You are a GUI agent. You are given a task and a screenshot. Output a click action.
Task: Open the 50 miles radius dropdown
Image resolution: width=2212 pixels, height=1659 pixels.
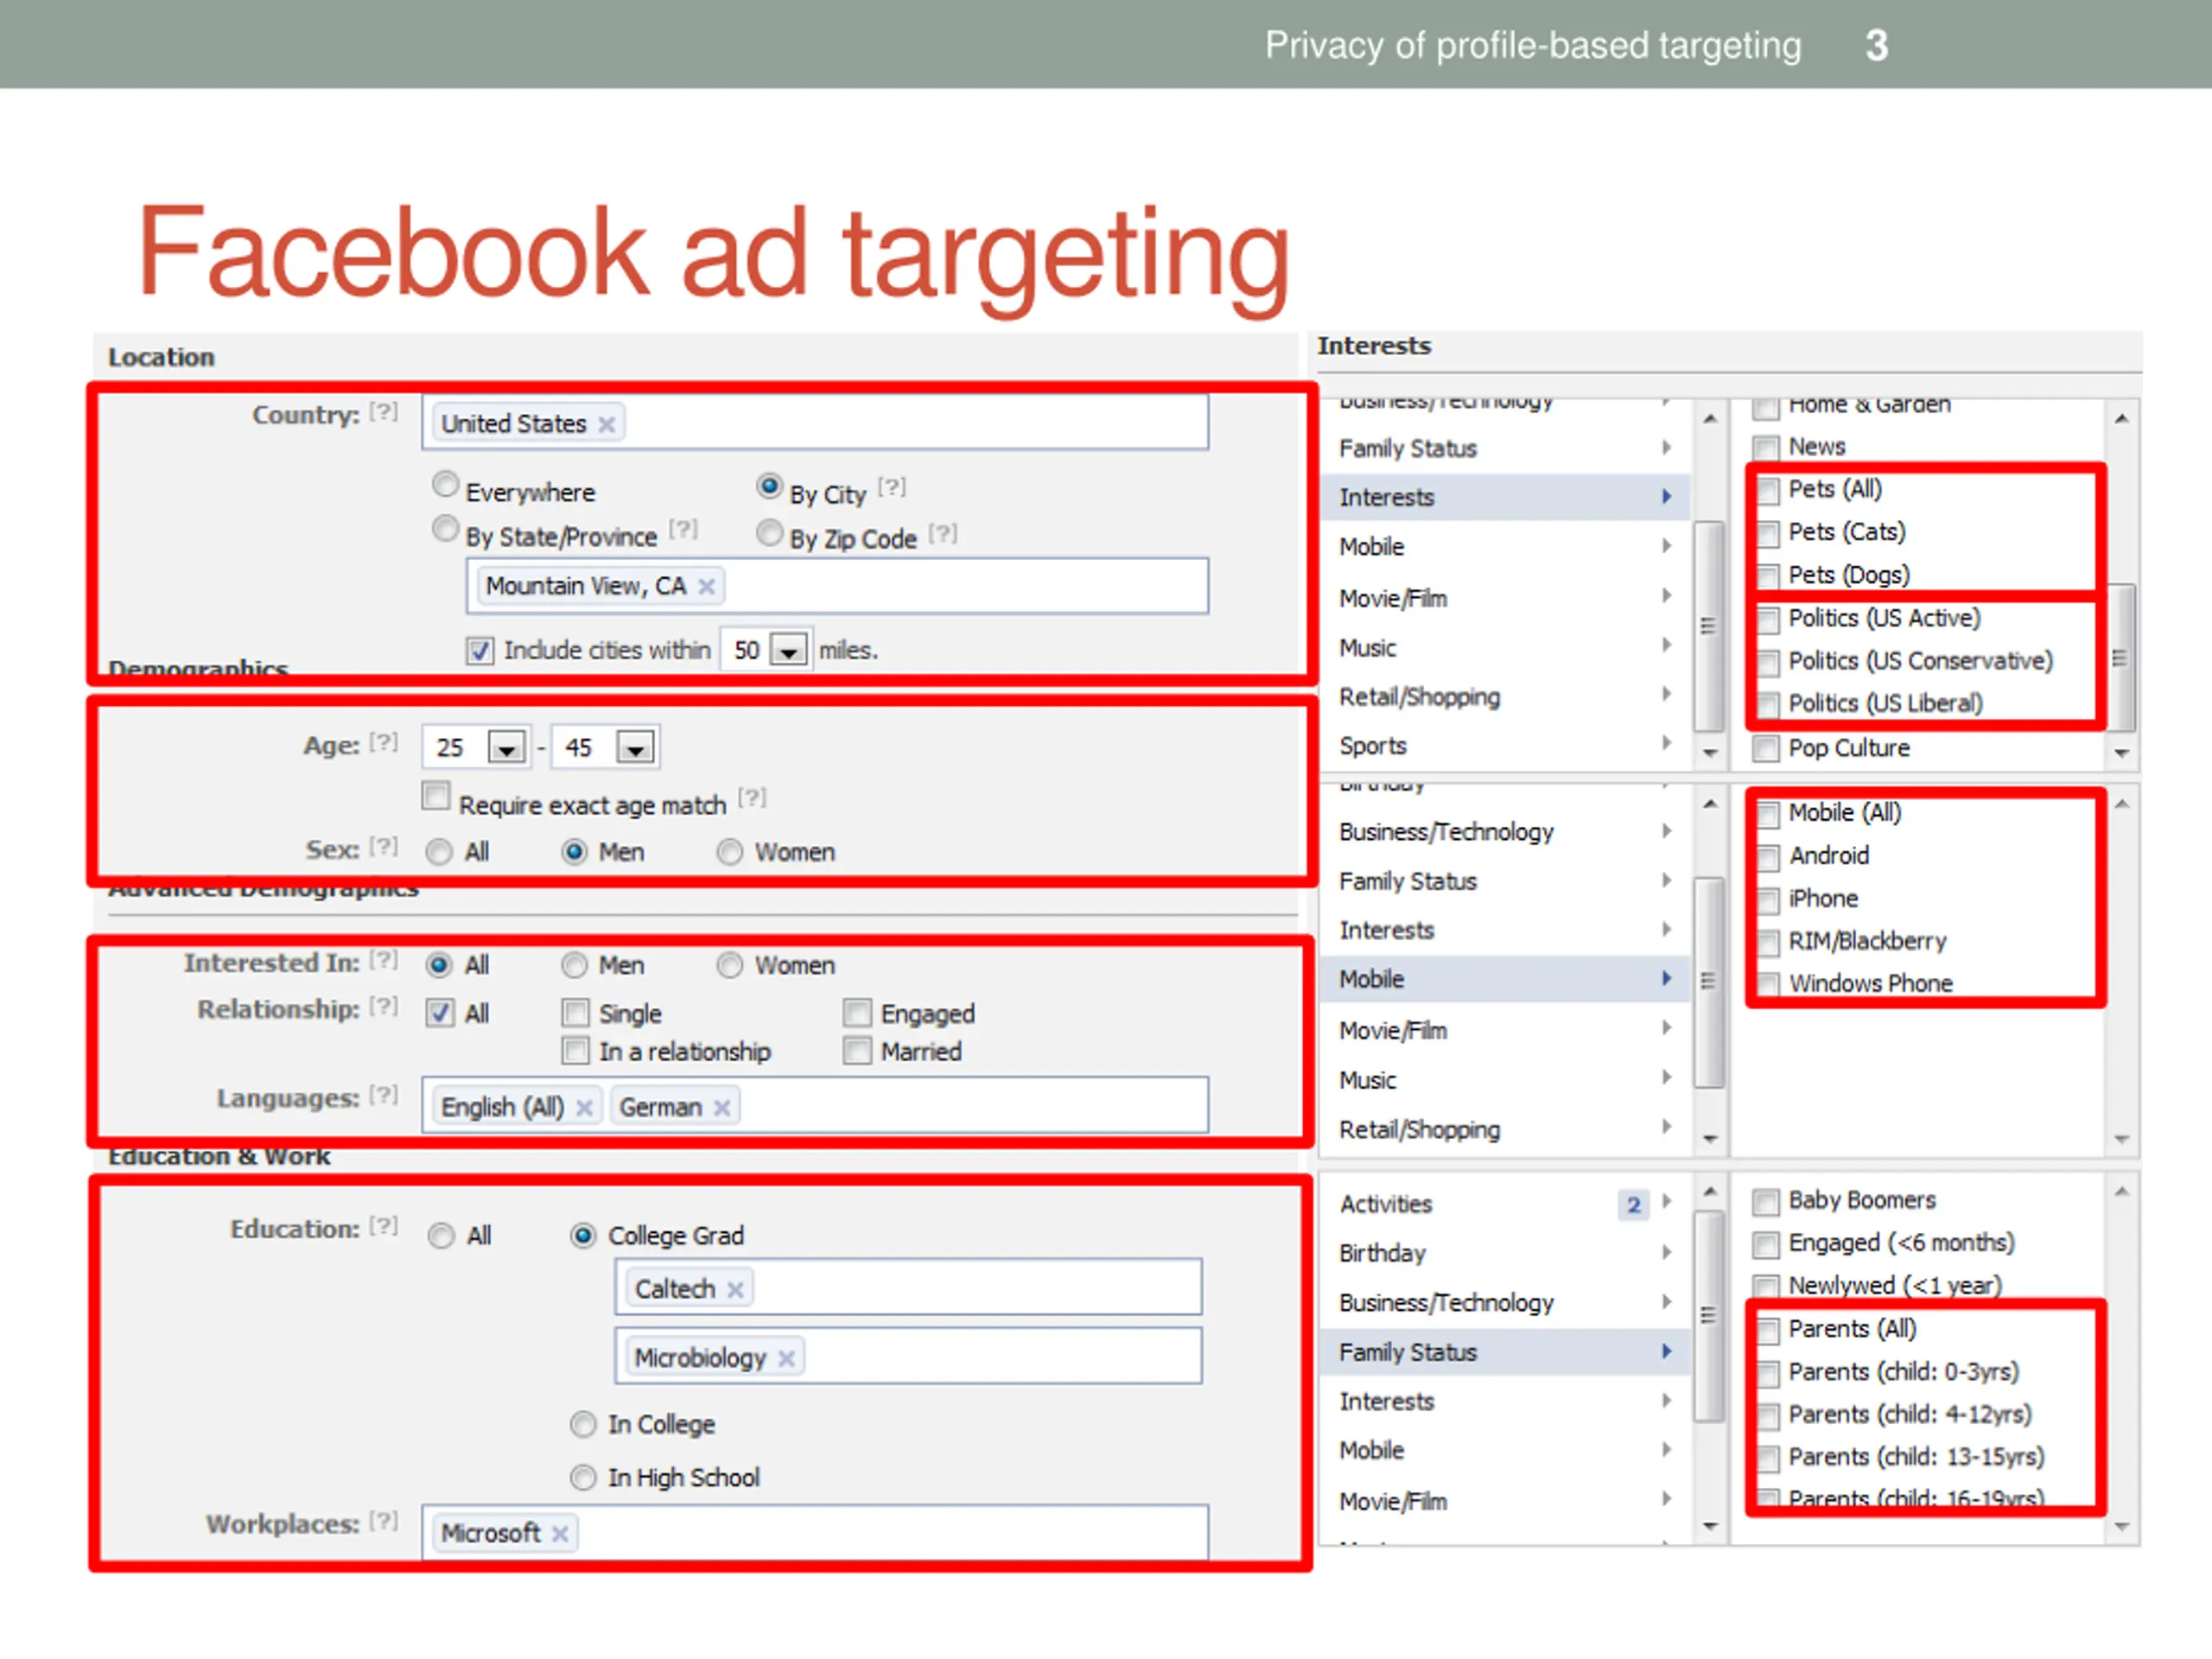pyautogui.click(x=789, y=651)
